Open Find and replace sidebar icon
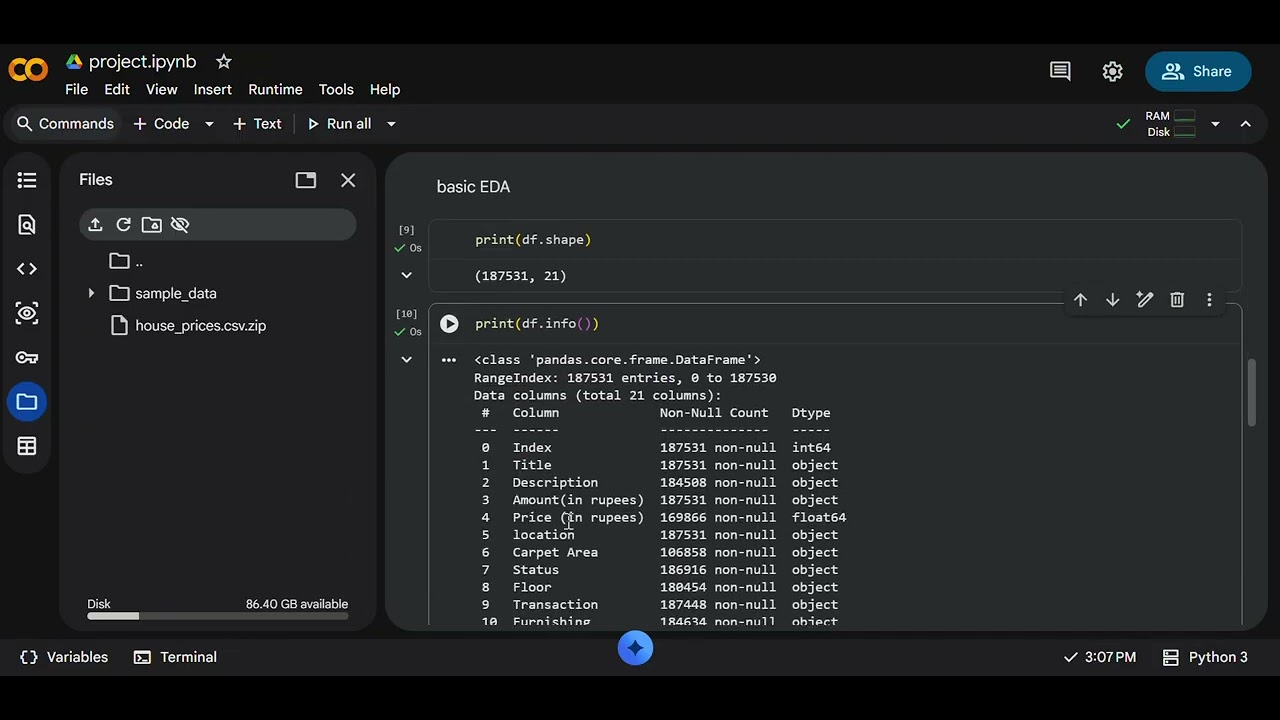This screenshot has height=720, width=1280. (27, 225)
